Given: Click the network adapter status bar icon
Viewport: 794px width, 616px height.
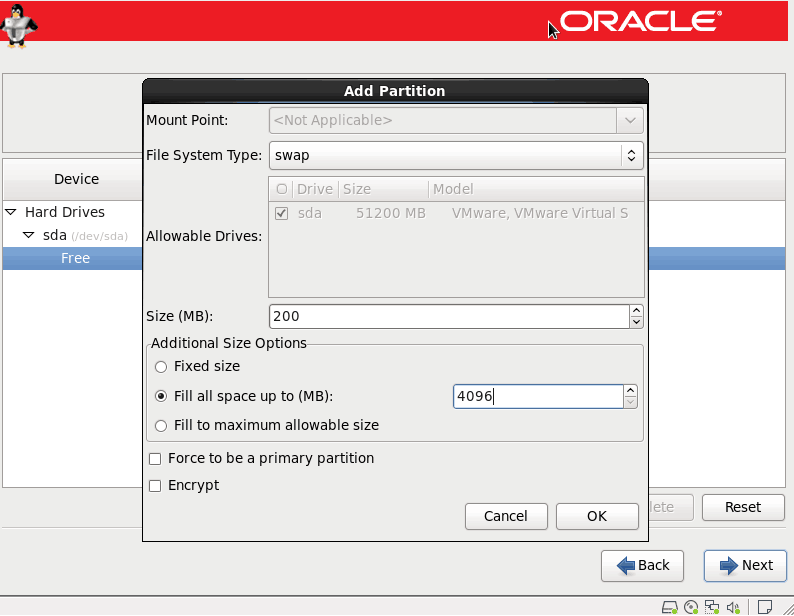Looking at the screenshot, I should tap(712, 607).
